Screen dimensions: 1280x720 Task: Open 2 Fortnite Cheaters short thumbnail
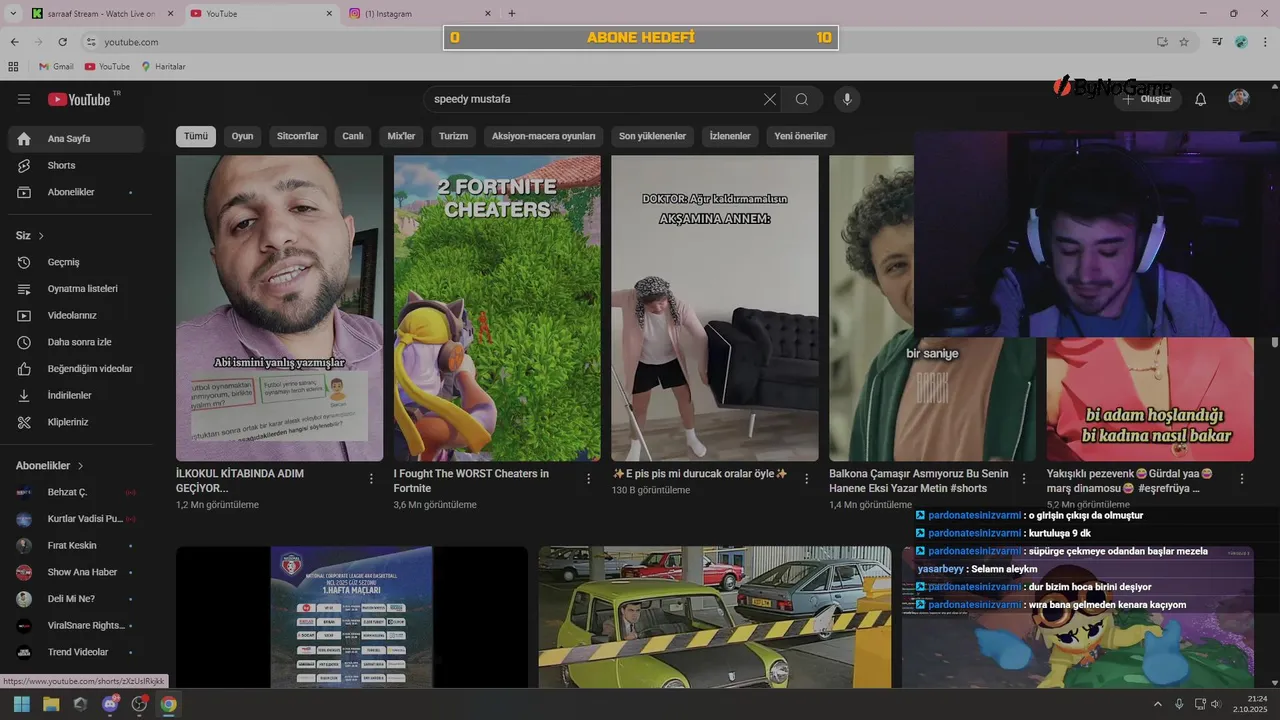pos(497,308)
